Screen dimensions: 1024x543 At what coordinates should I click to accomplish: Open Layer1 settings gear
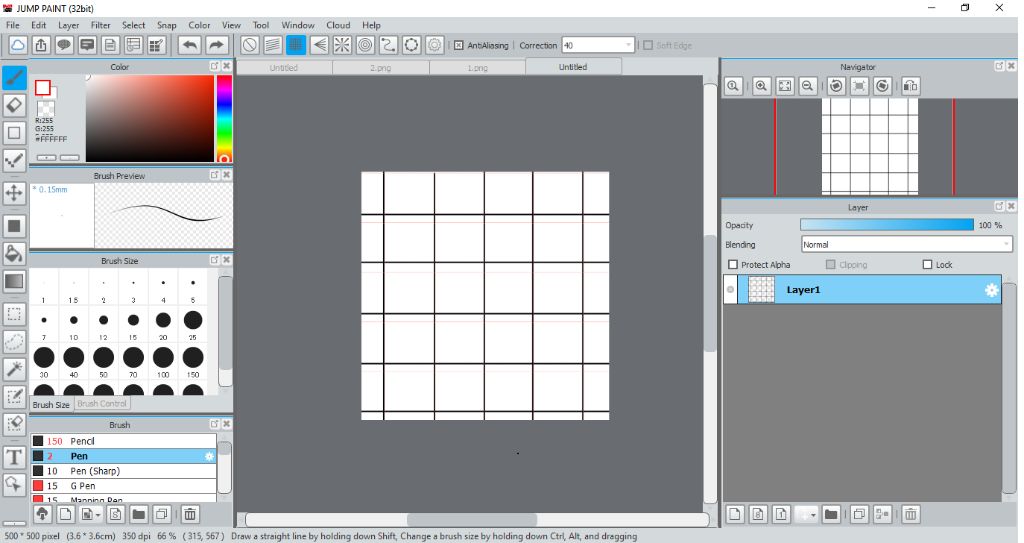pos(991,290)
